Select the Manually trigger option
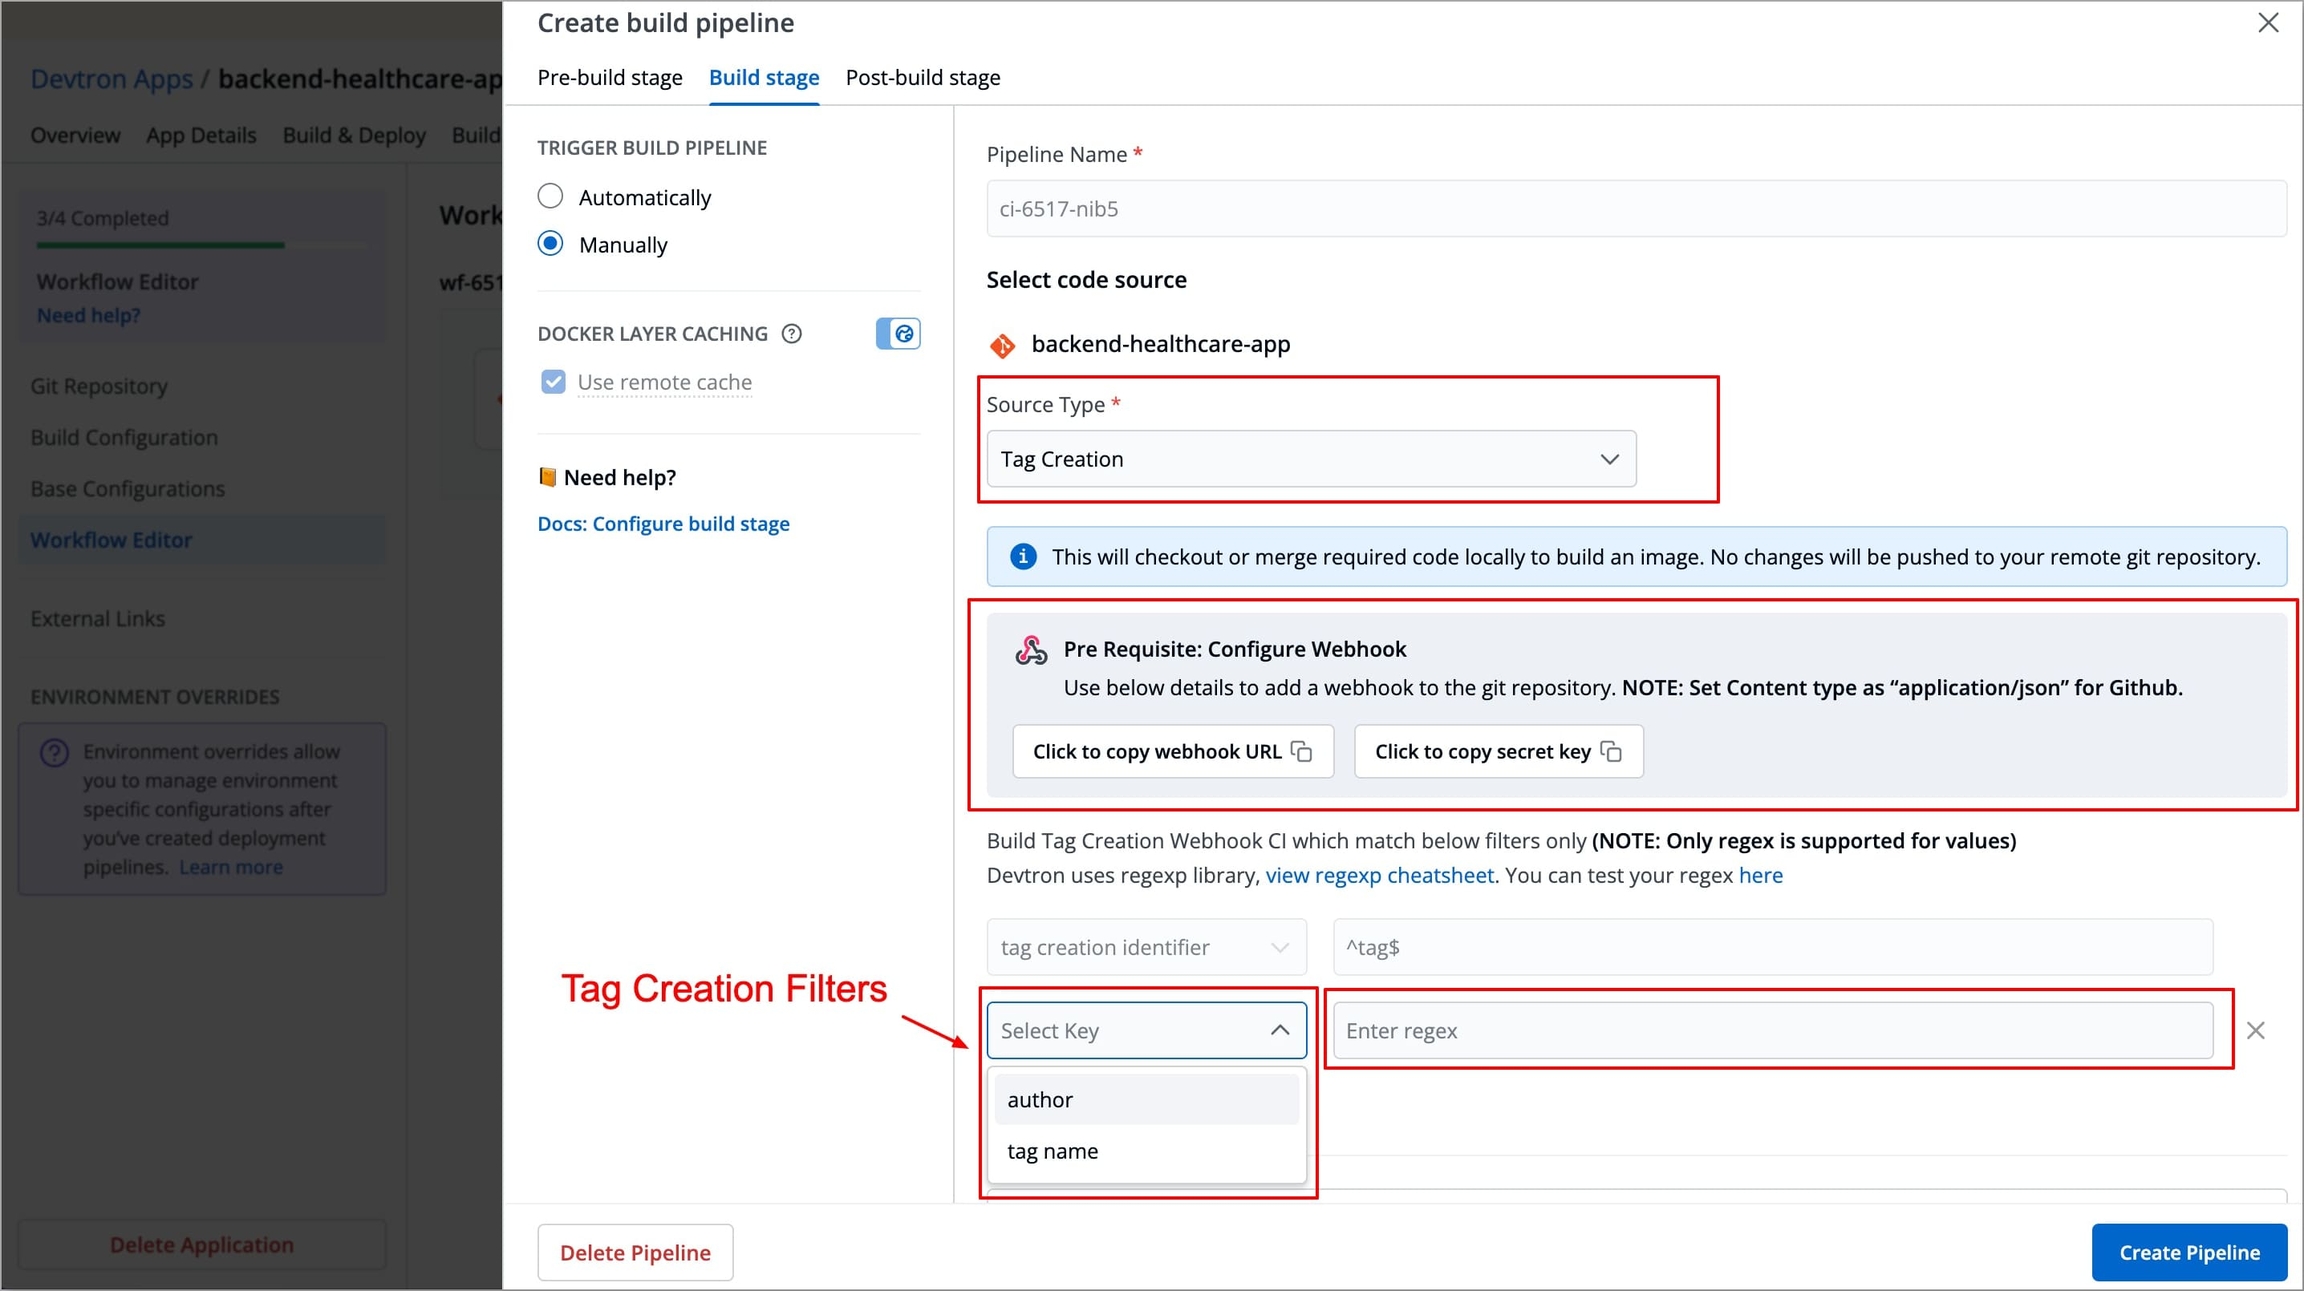The height and width of the screenshot is (1291, 2304). (551, 244)
